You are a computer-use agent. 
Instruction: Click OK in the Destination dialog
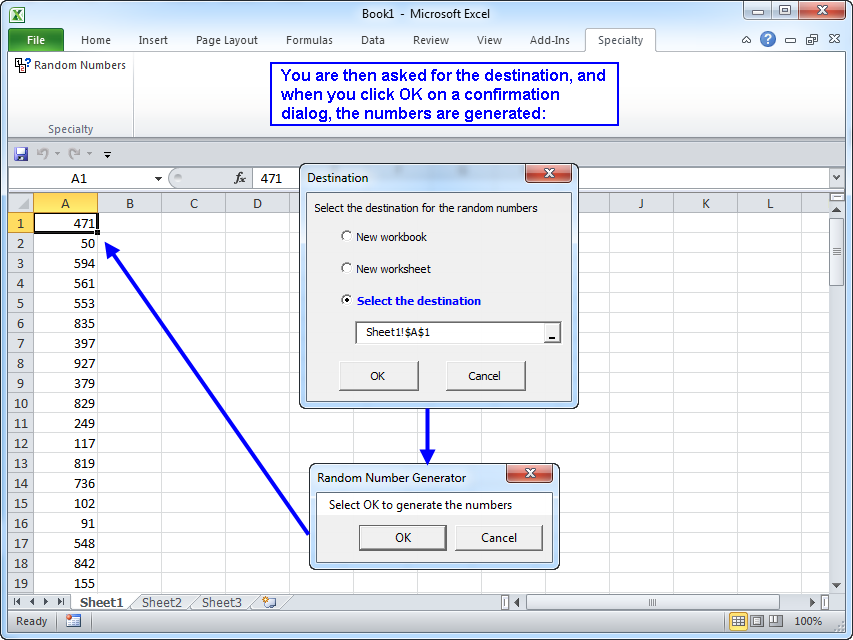point(377,376)
